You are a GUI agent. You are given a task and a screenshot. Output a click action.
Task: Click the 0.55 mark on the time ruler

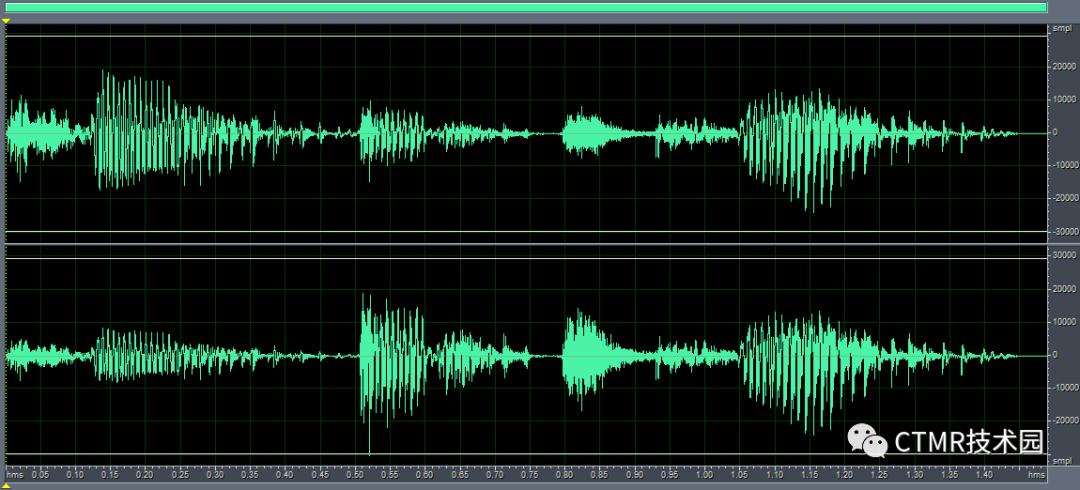point(390,476)
